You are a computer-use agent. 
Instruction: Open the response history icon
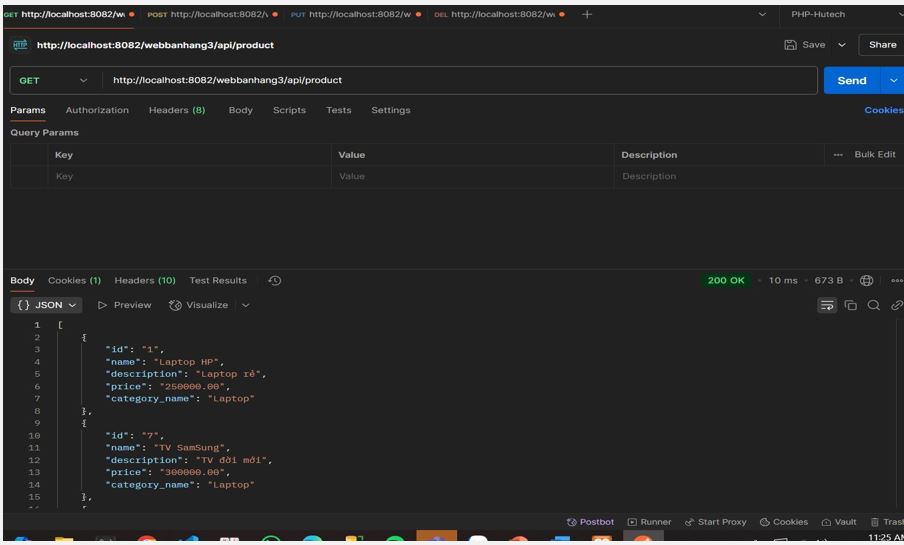point(275,281)
